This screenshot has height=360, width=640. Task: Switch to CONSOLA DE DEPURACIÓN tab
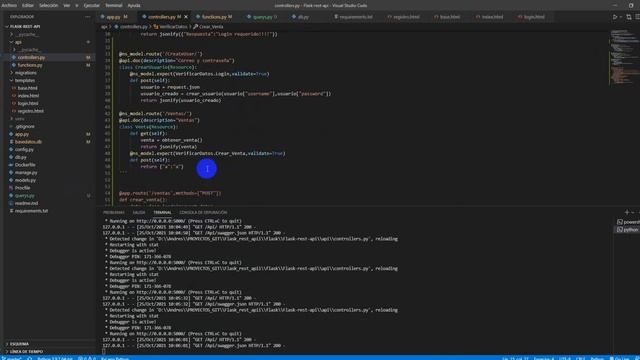click(x=203, y=213)
